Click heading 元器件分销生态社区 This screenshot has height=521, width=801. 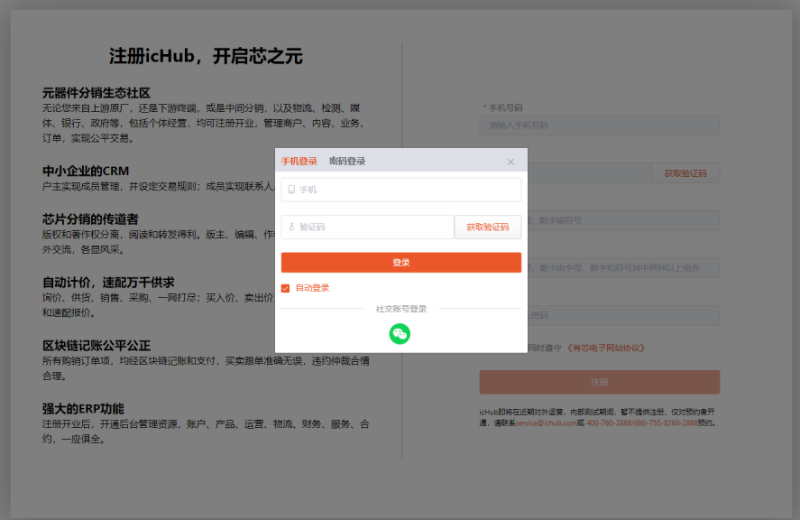click(x=96, y=93)
